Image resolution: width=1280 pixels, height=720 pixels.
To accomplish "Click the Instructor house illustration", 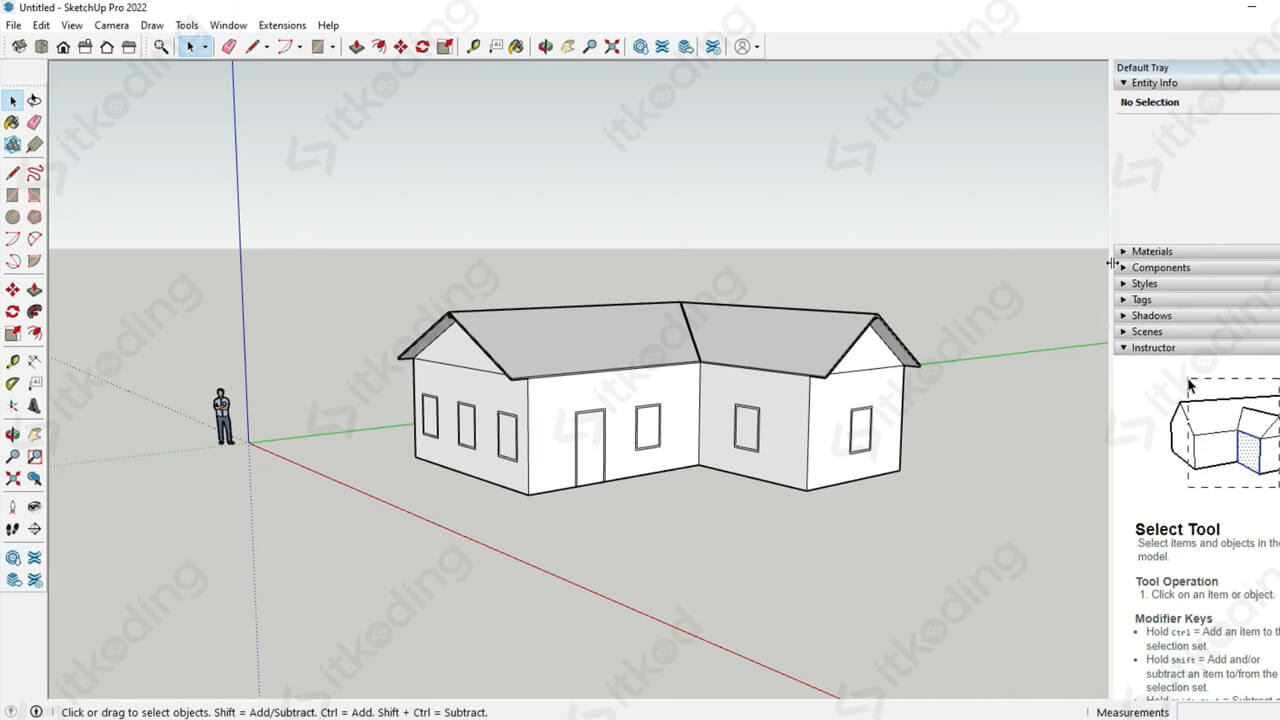I will pos(1225,432).
